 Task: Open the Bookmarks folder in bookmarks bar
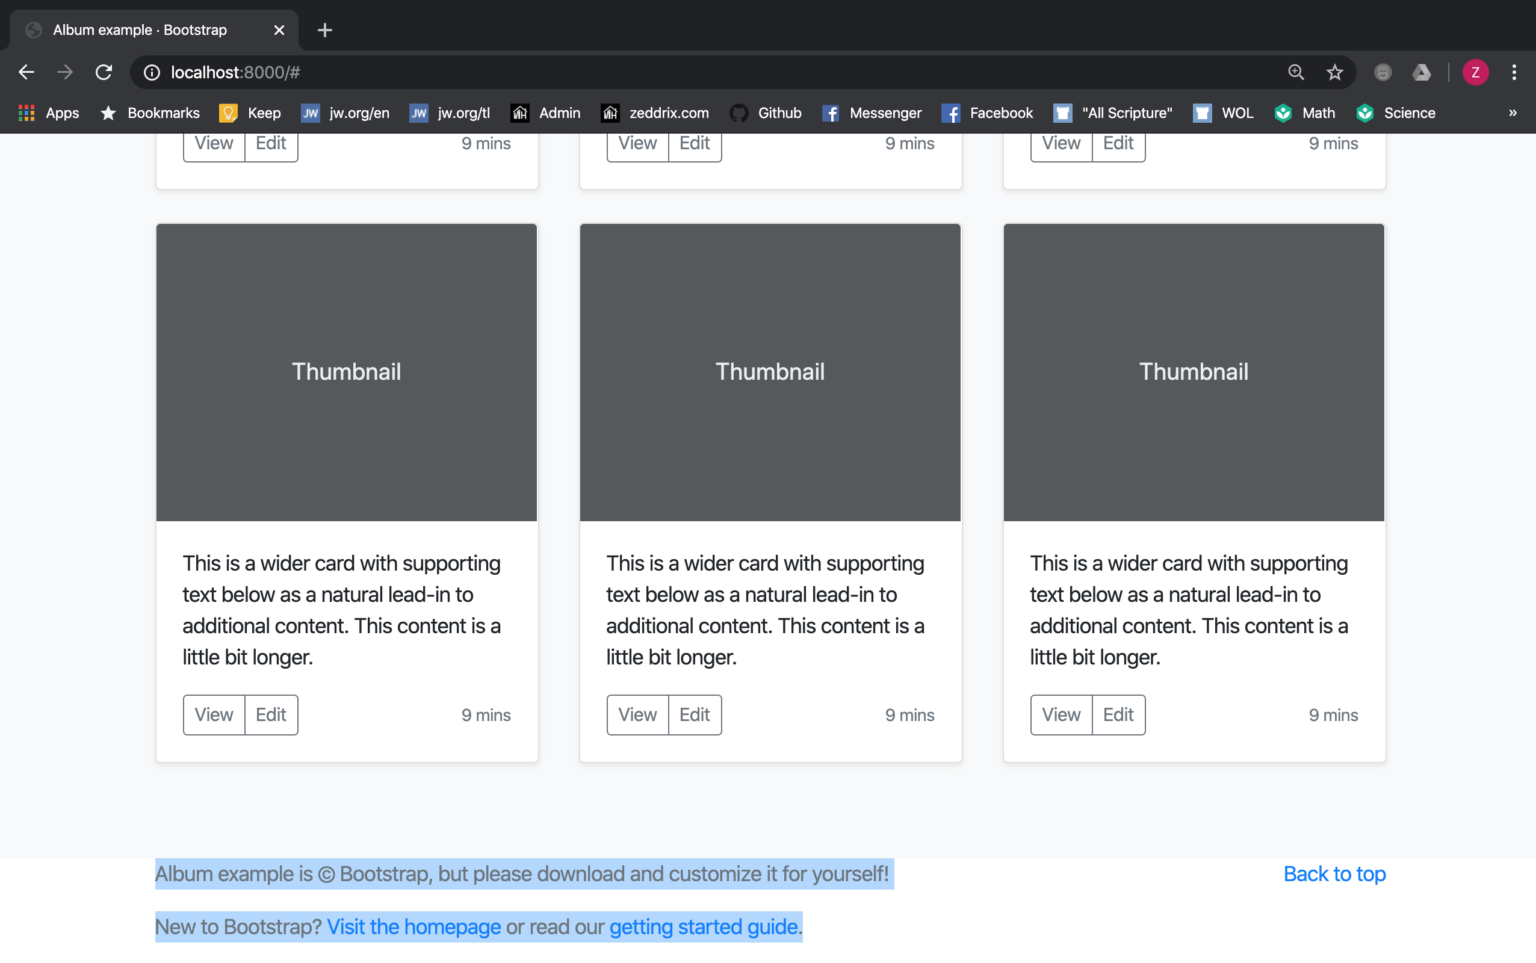pos(150,113)
